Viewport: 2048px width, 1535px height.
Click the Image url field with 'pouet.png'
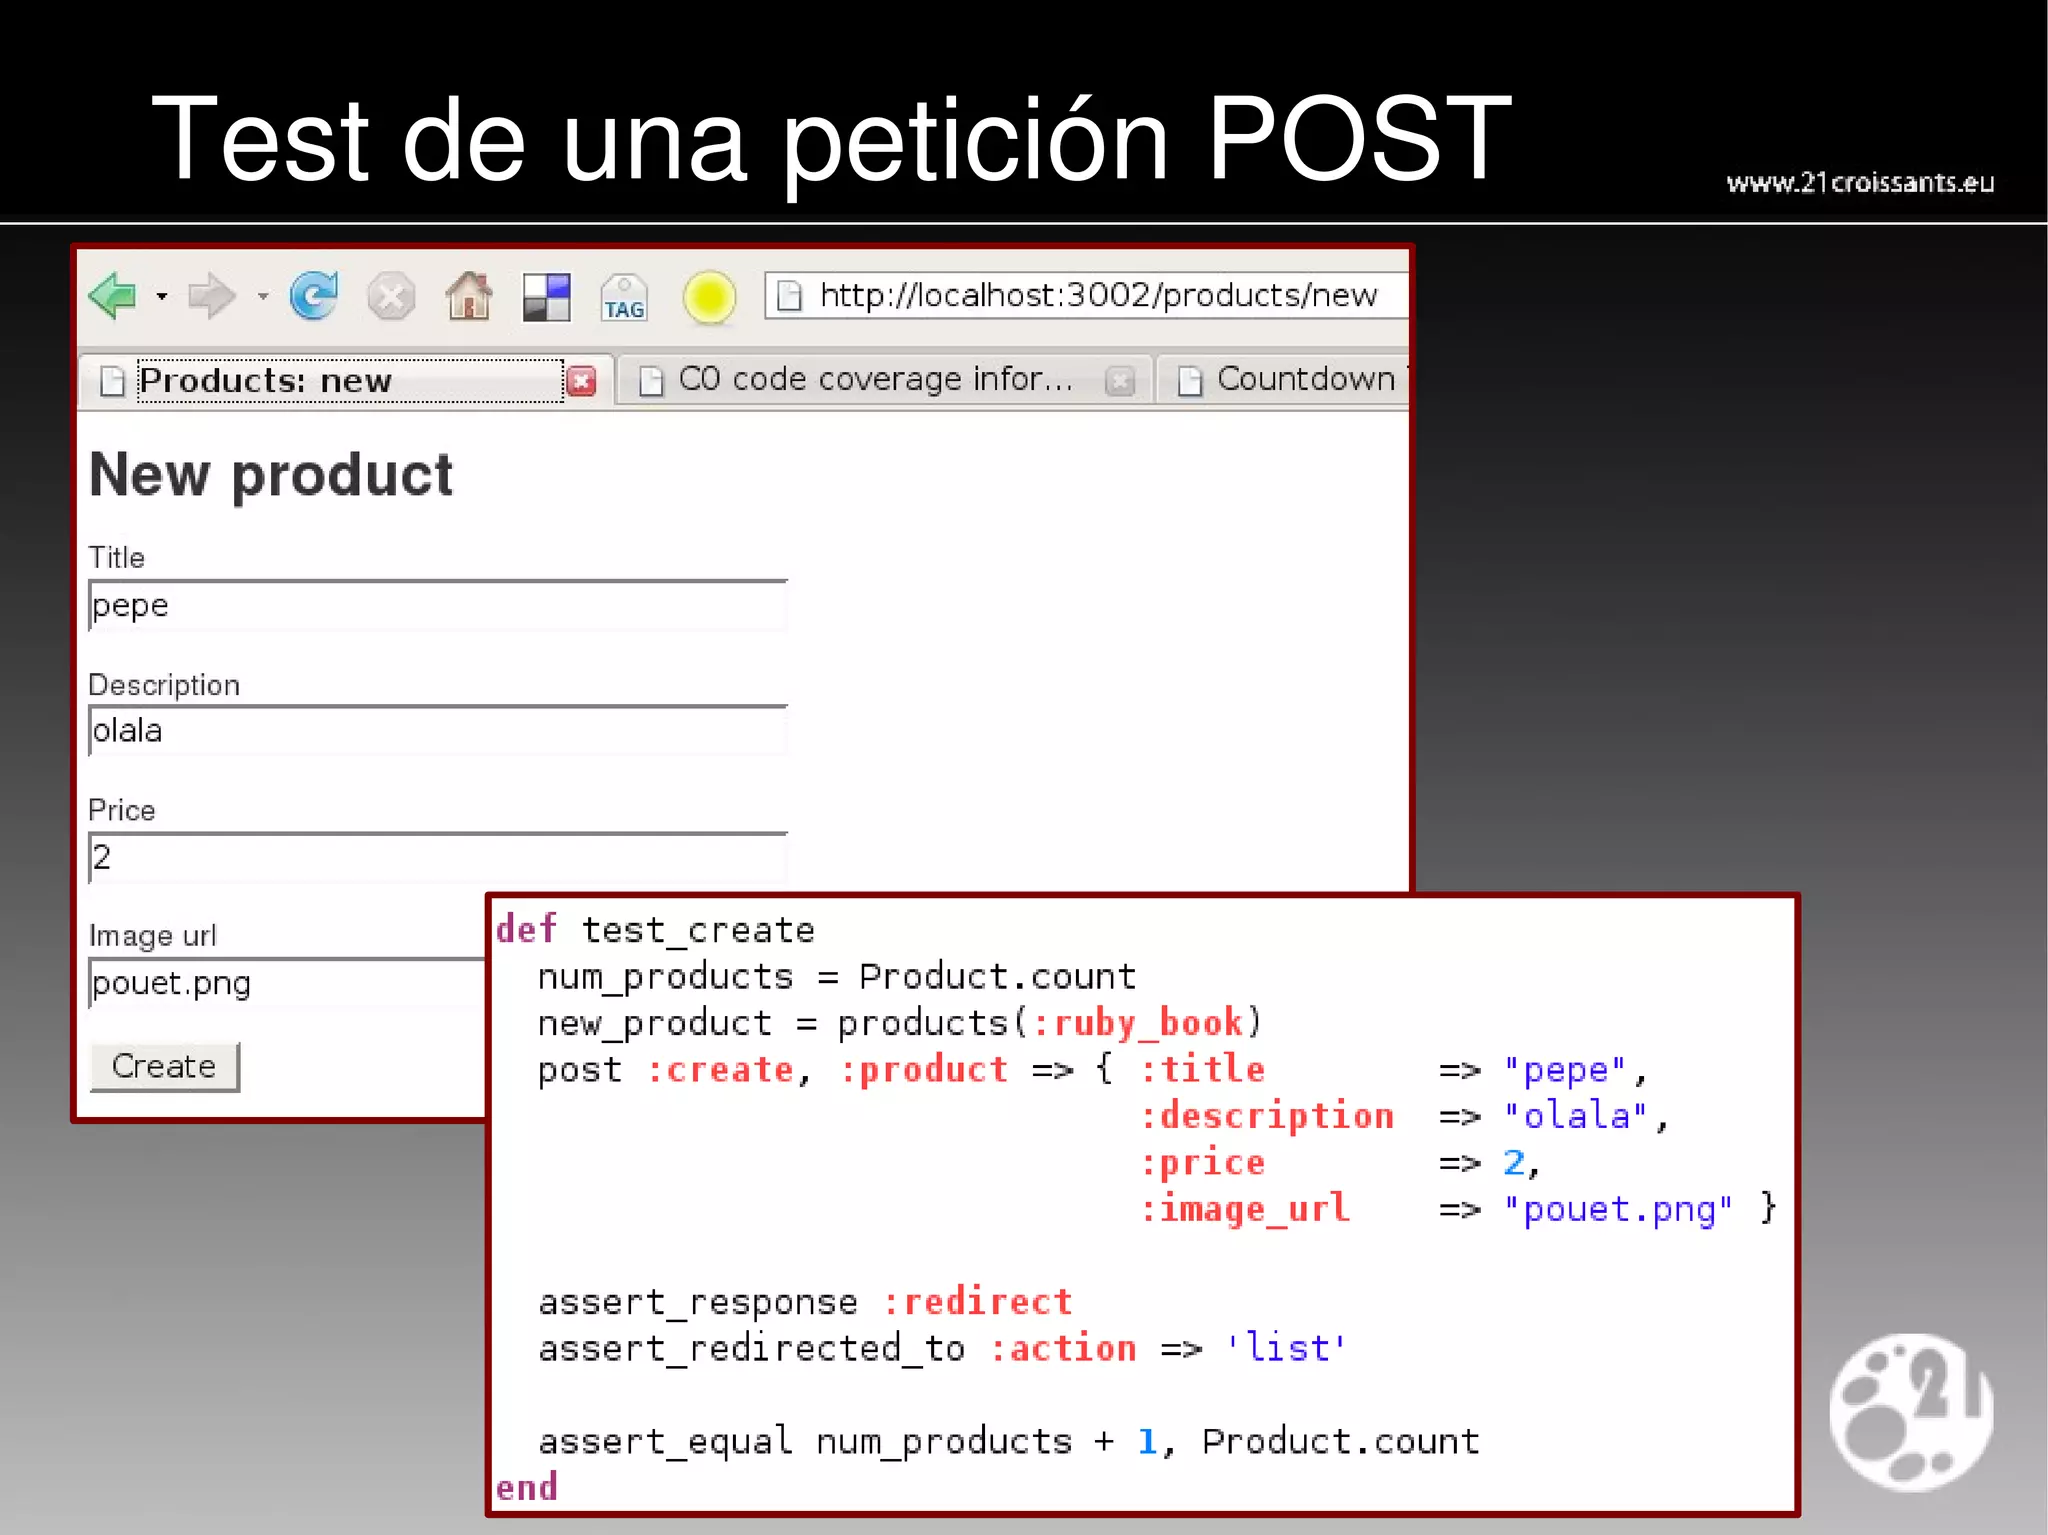tap(288, 983)
